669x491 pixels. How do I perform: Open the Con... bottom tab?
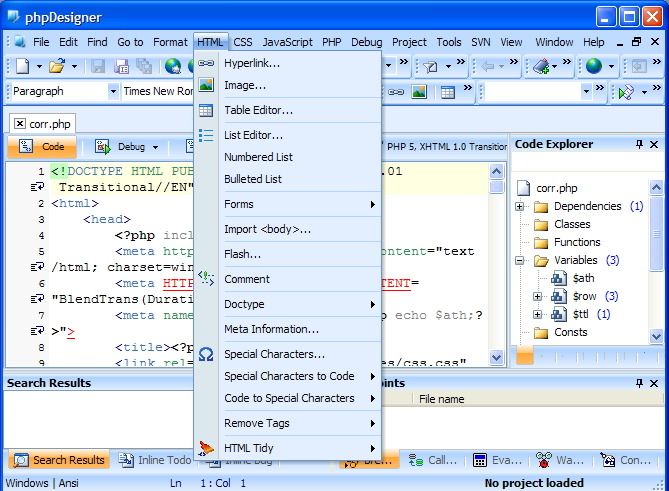coord(625,460)
